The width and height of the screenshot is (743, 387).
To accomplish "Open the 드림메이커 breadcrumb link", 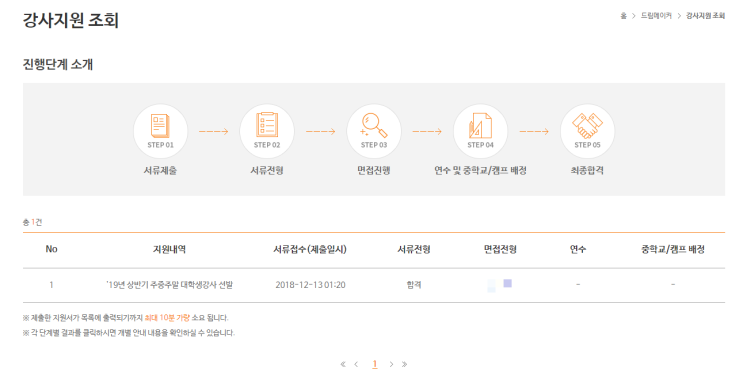I will (656, 16).
